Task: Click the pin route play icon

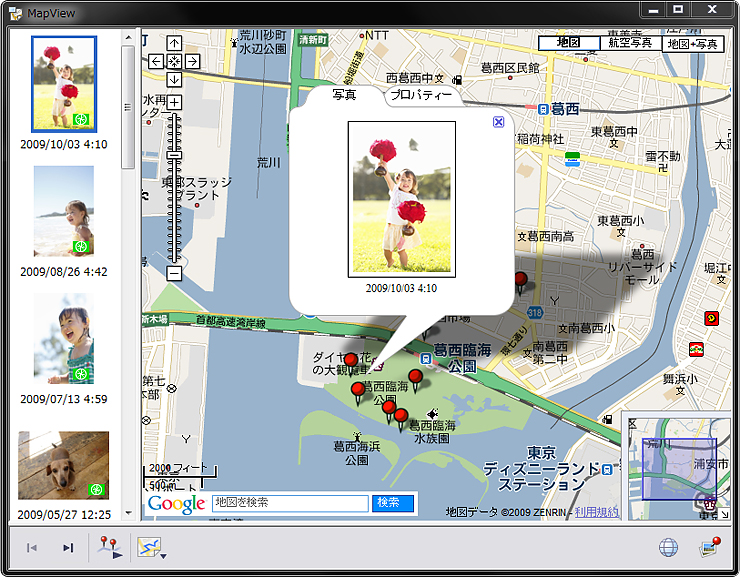Action: (x=108, y=548)
